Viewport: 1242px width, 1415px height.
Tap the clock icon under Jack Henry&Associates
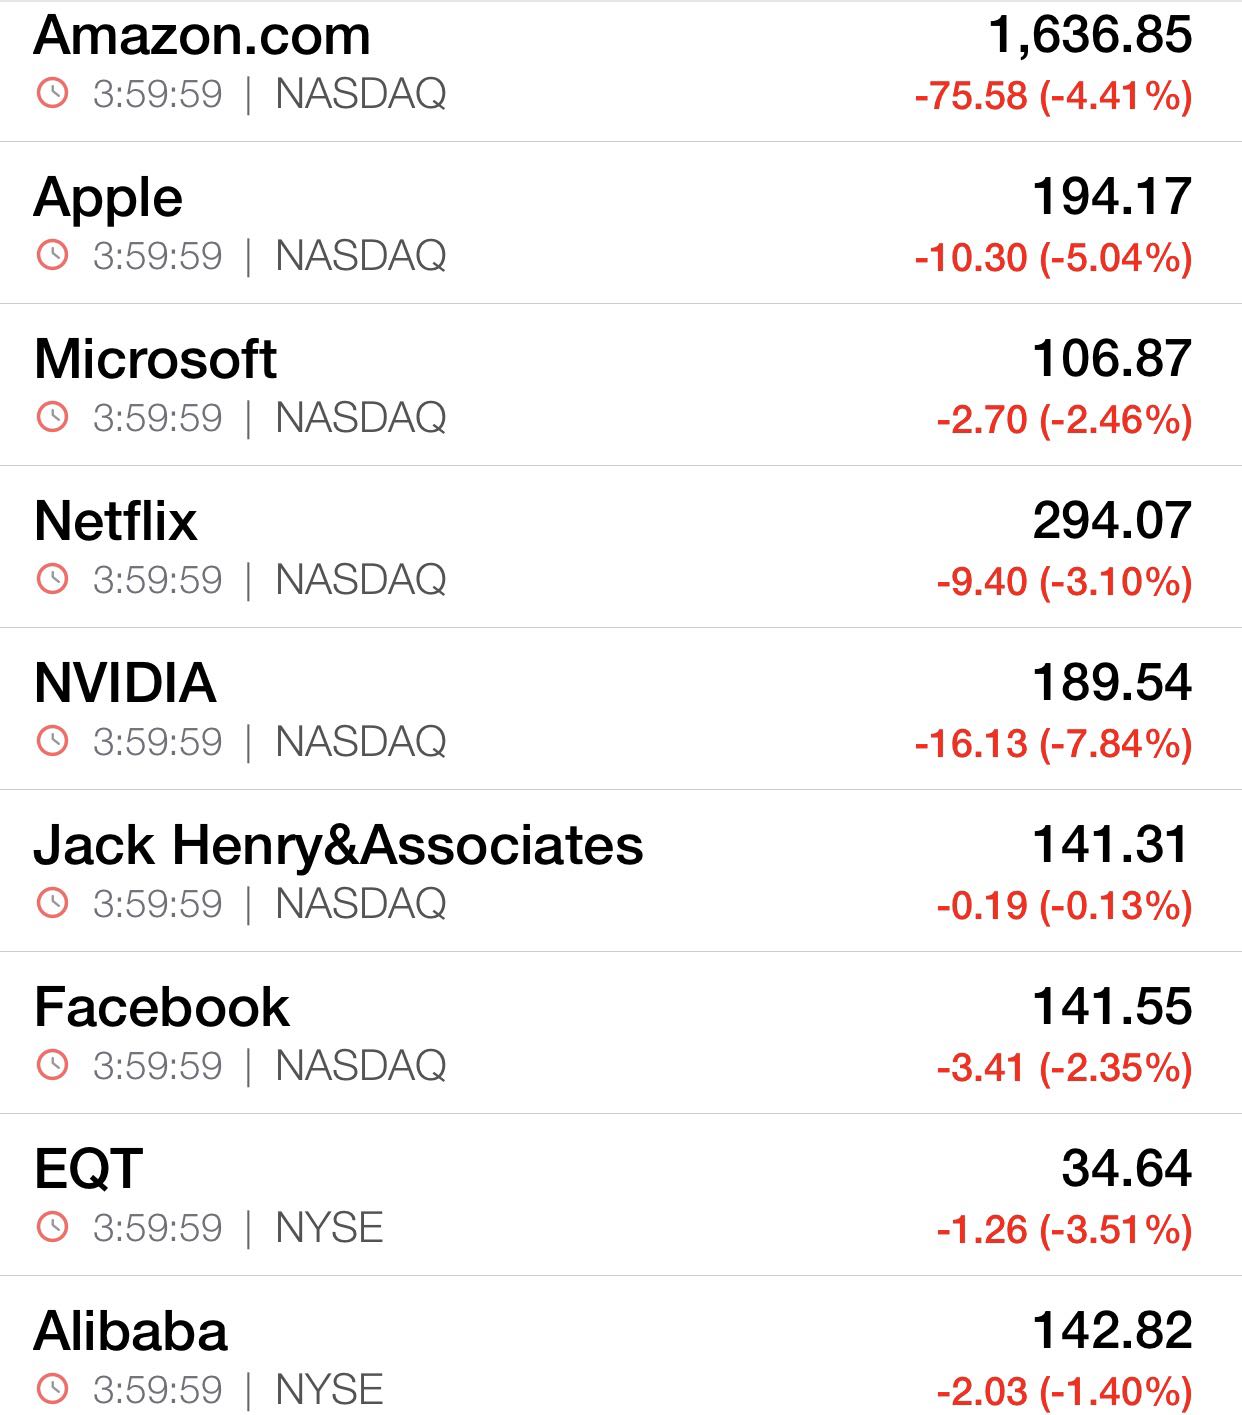[52, 903]
